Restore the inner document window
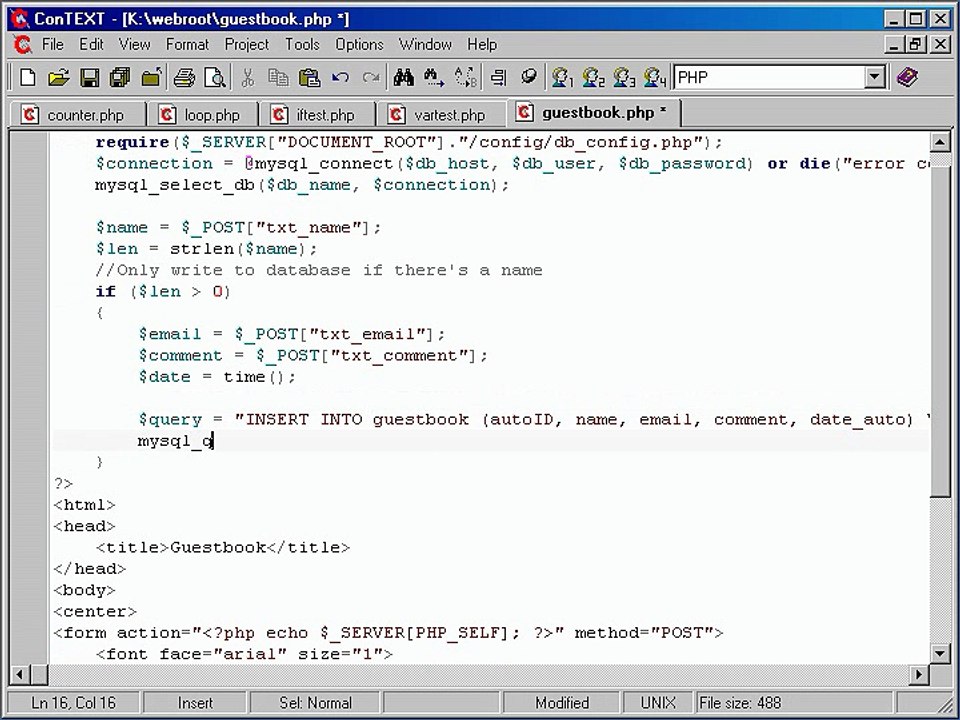The width and height of the screenshot is (960, 720). [916, 45]
